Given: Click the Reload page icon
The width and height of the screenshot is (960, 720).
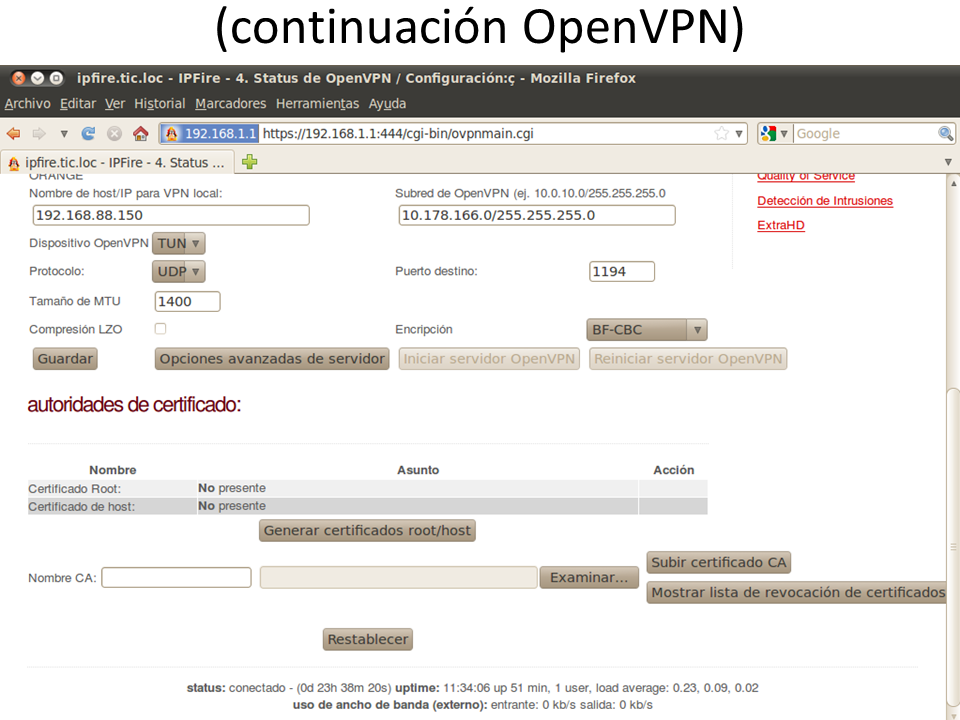Looking at the screenshot, I should [88, 134].
